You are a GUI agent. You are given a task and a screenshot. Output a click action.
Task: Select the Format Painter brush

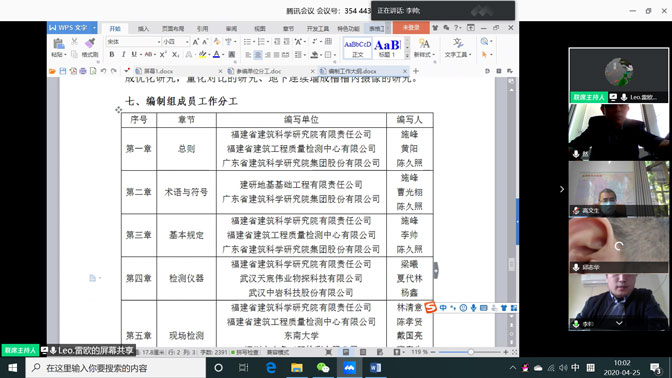click(90, 42)
